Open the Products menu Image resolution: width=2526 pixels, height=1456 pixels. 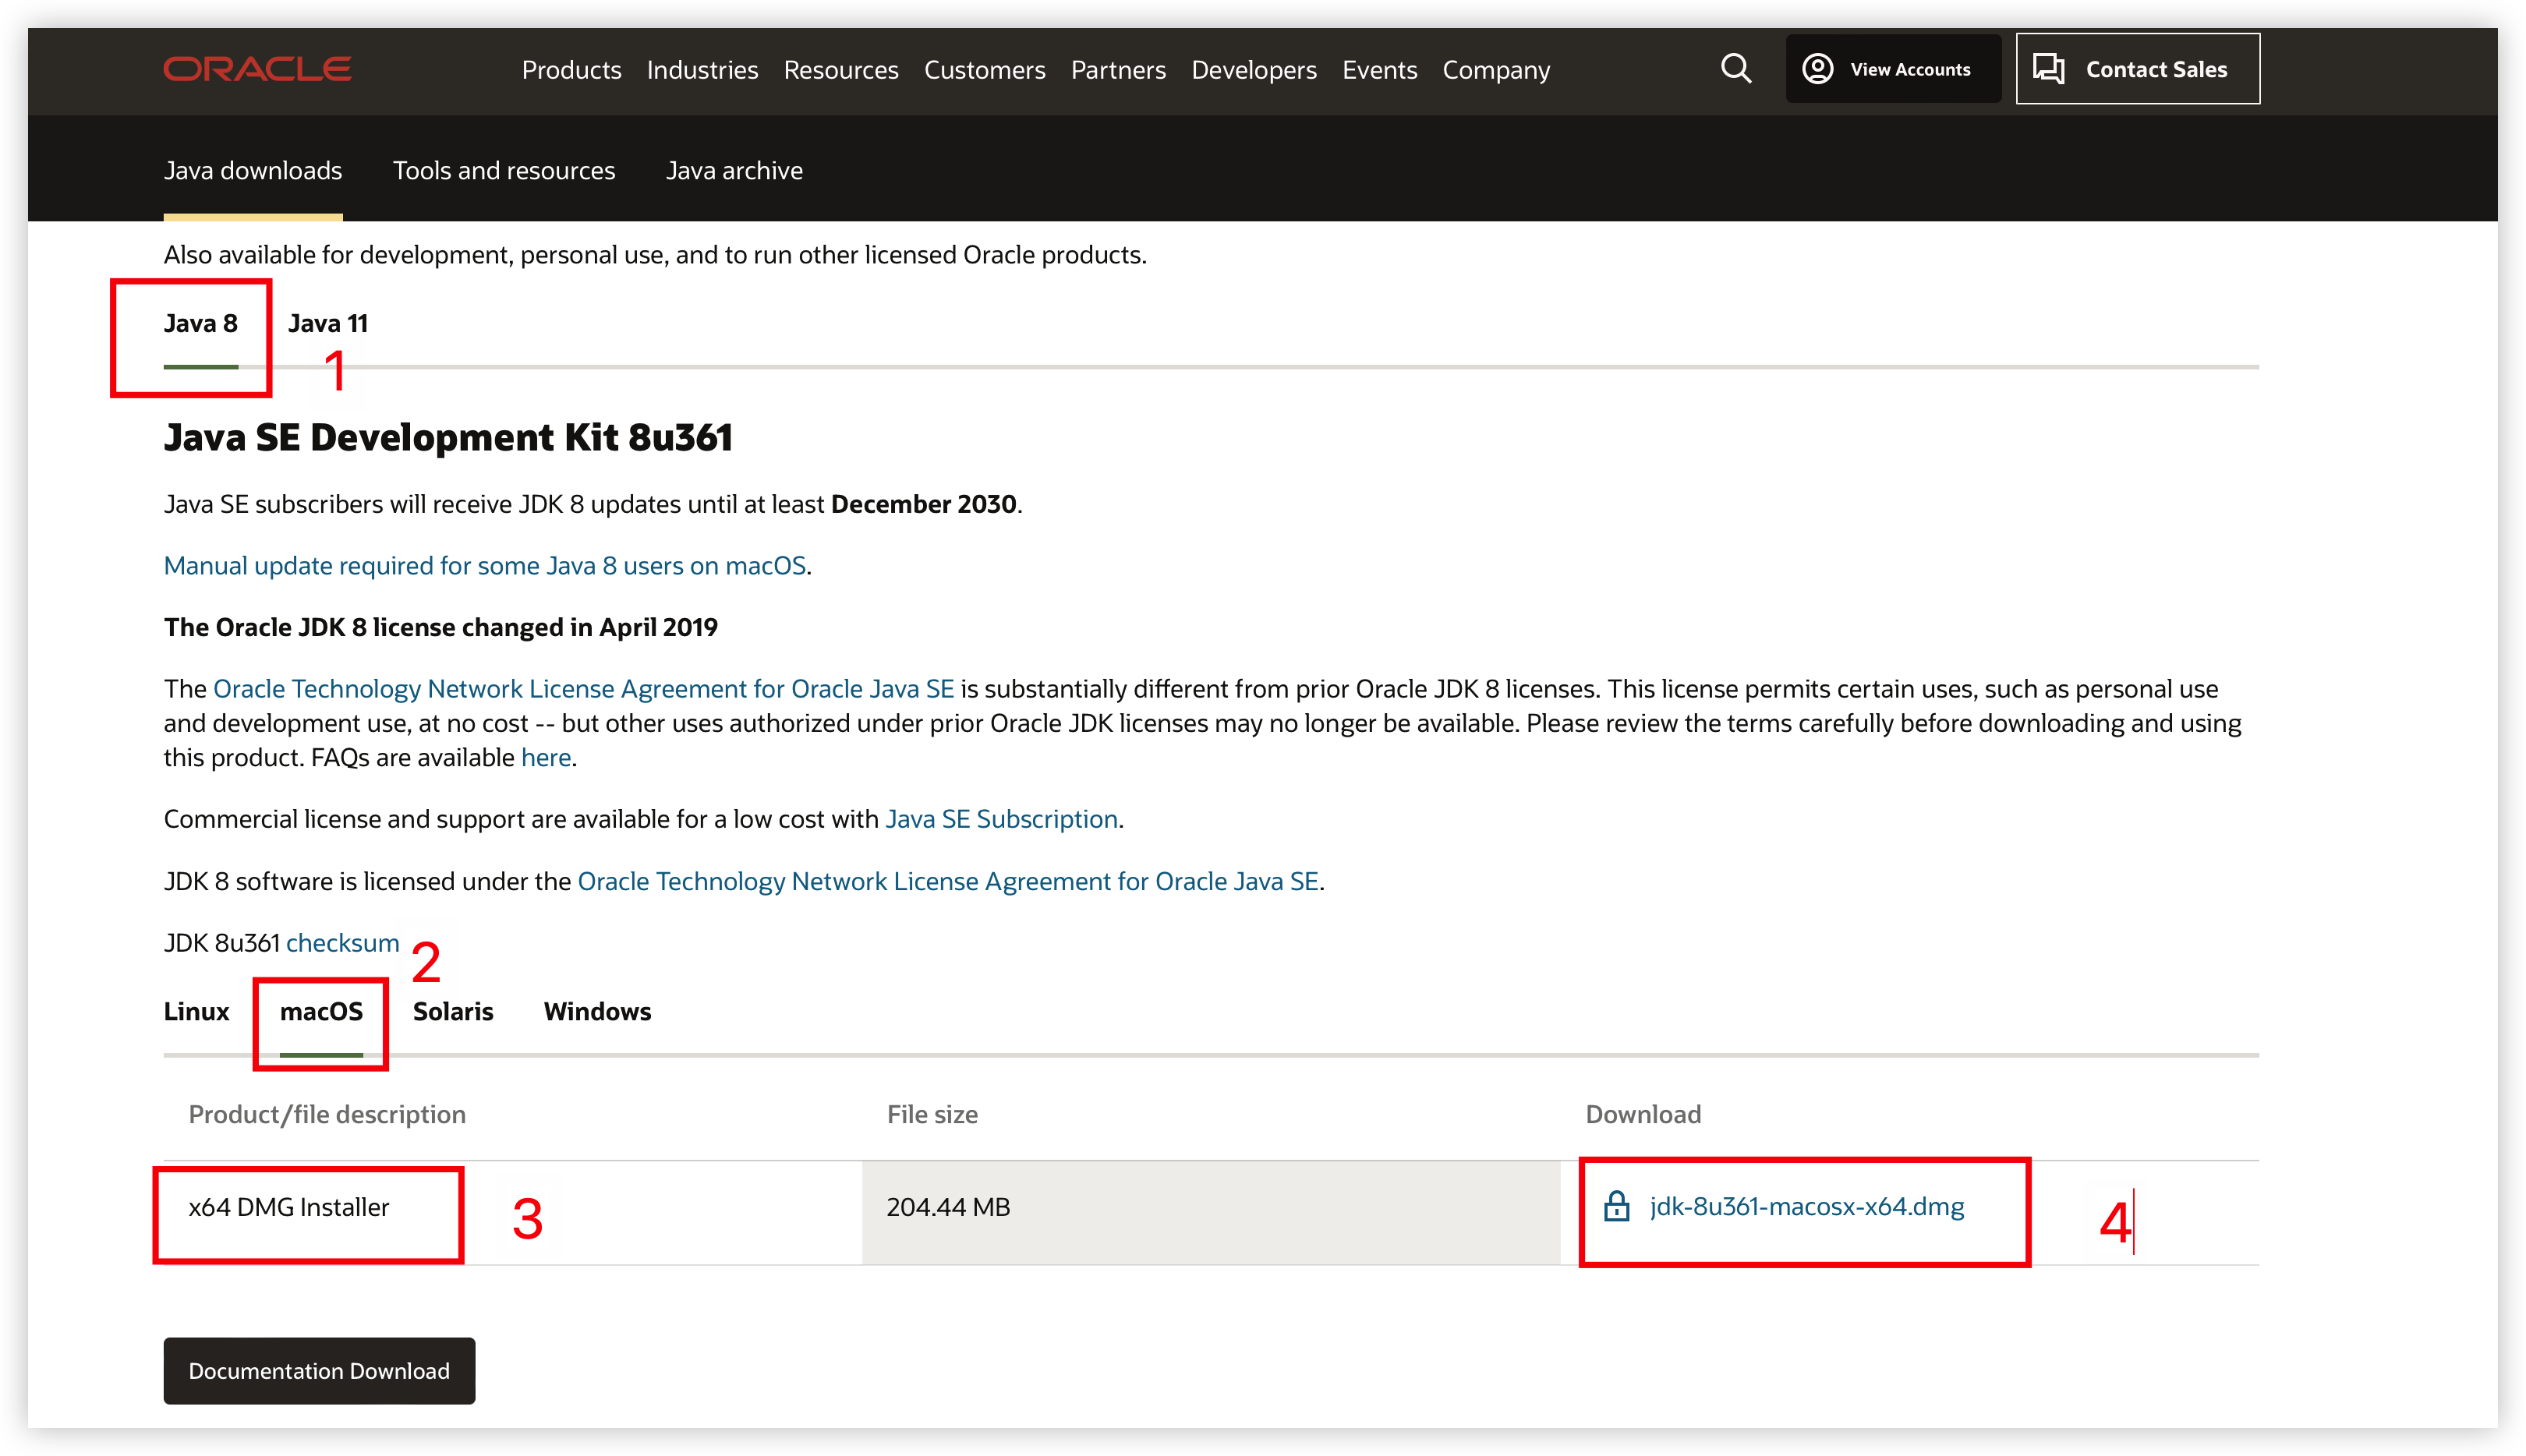click(x=571, y=70)
